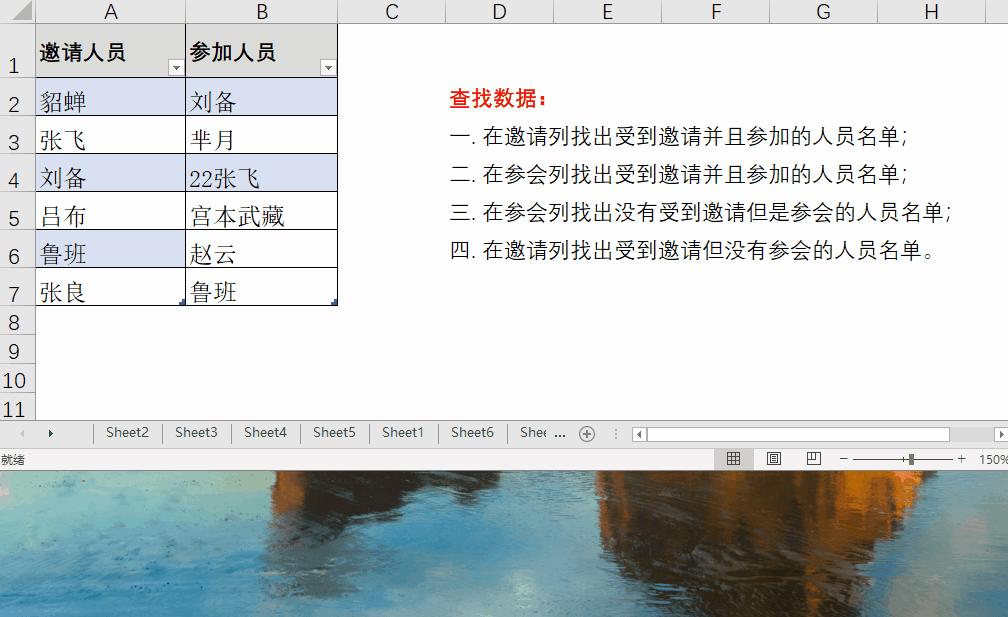The height and width of the screenshot is (617, 1008).
Task: Click the vertical ellipsis near sheet tabs
Action: (615, 433)
